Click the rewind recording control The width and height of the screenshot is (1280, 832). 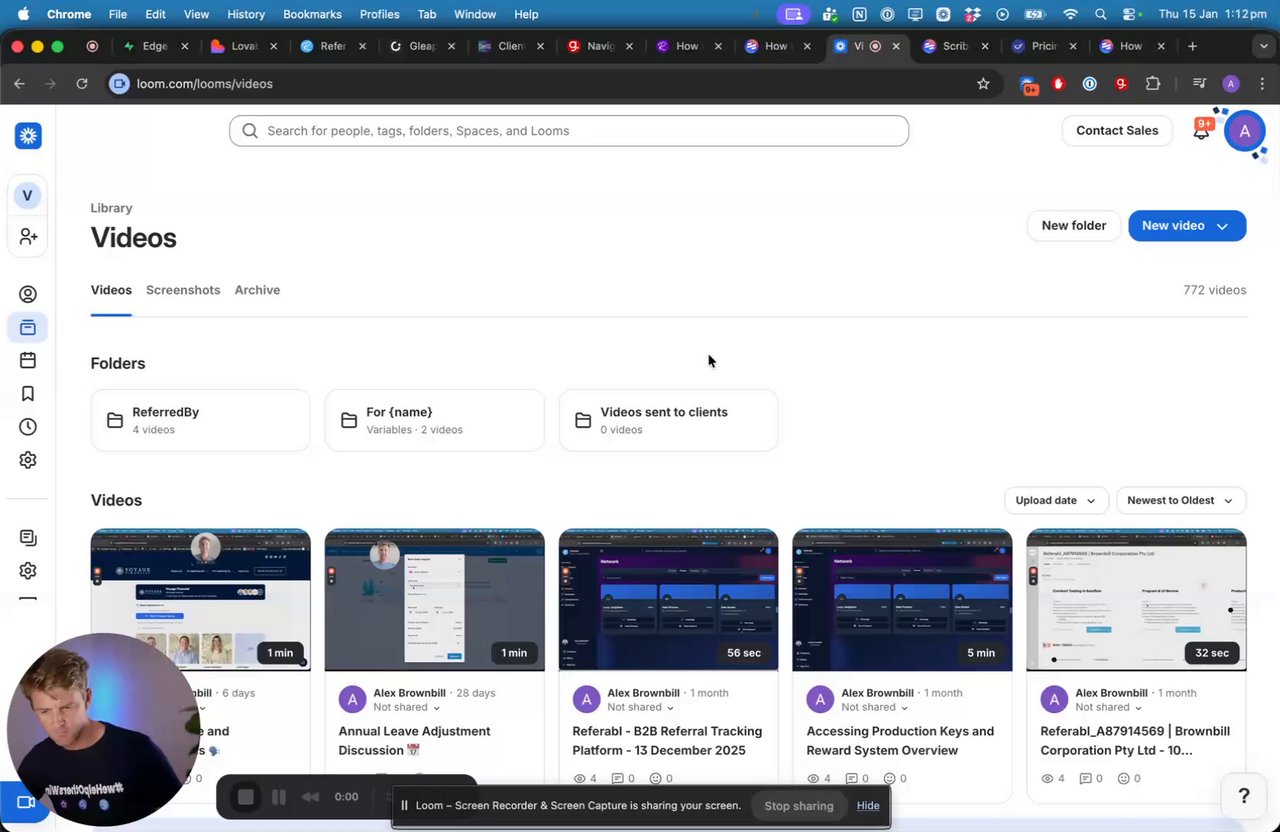pyautogui.click(x=311, y=797)
